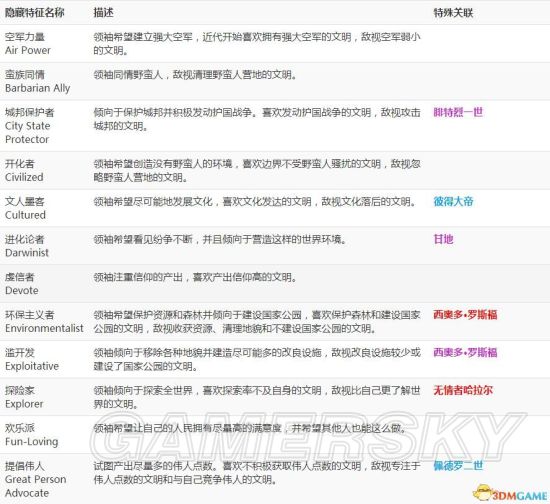Image resolution: width=550 pixels, height=504 pixels.
Task: Open the 佩德罗二世 link in Great Person Advocate row
Action: pos(458,465)
